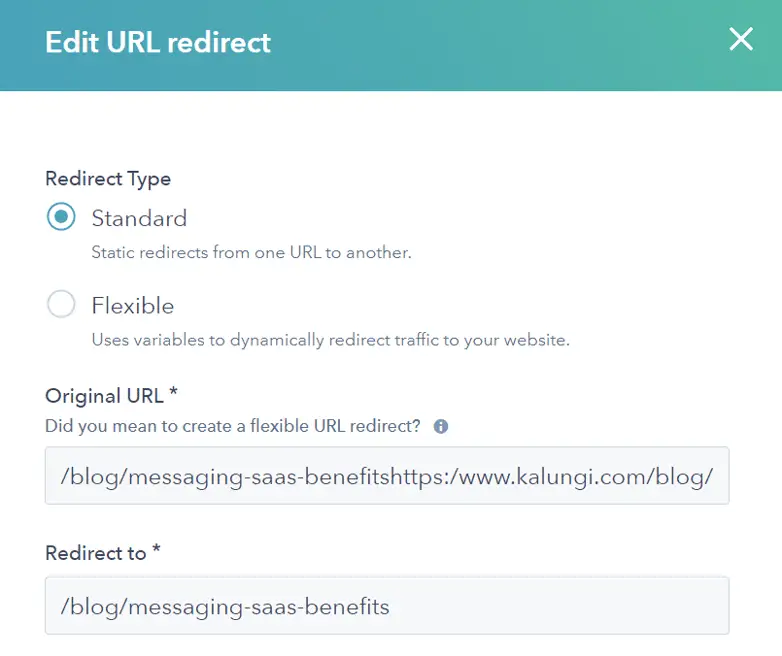This screenshot has height=656, width=782.
Task: Click the "Redirect to" field label
Action: coord(95,553)
